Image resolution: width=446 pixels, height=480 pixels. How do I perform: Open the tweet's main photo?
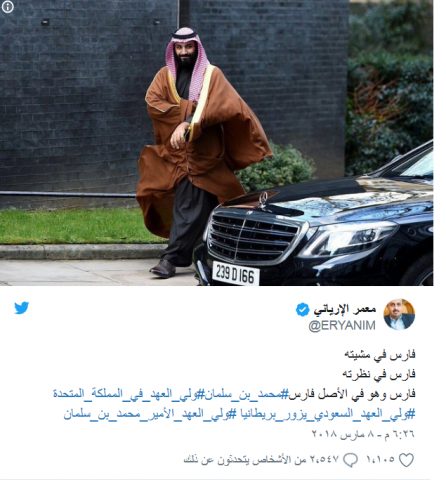pyautogui.click(x=217, y=143)
